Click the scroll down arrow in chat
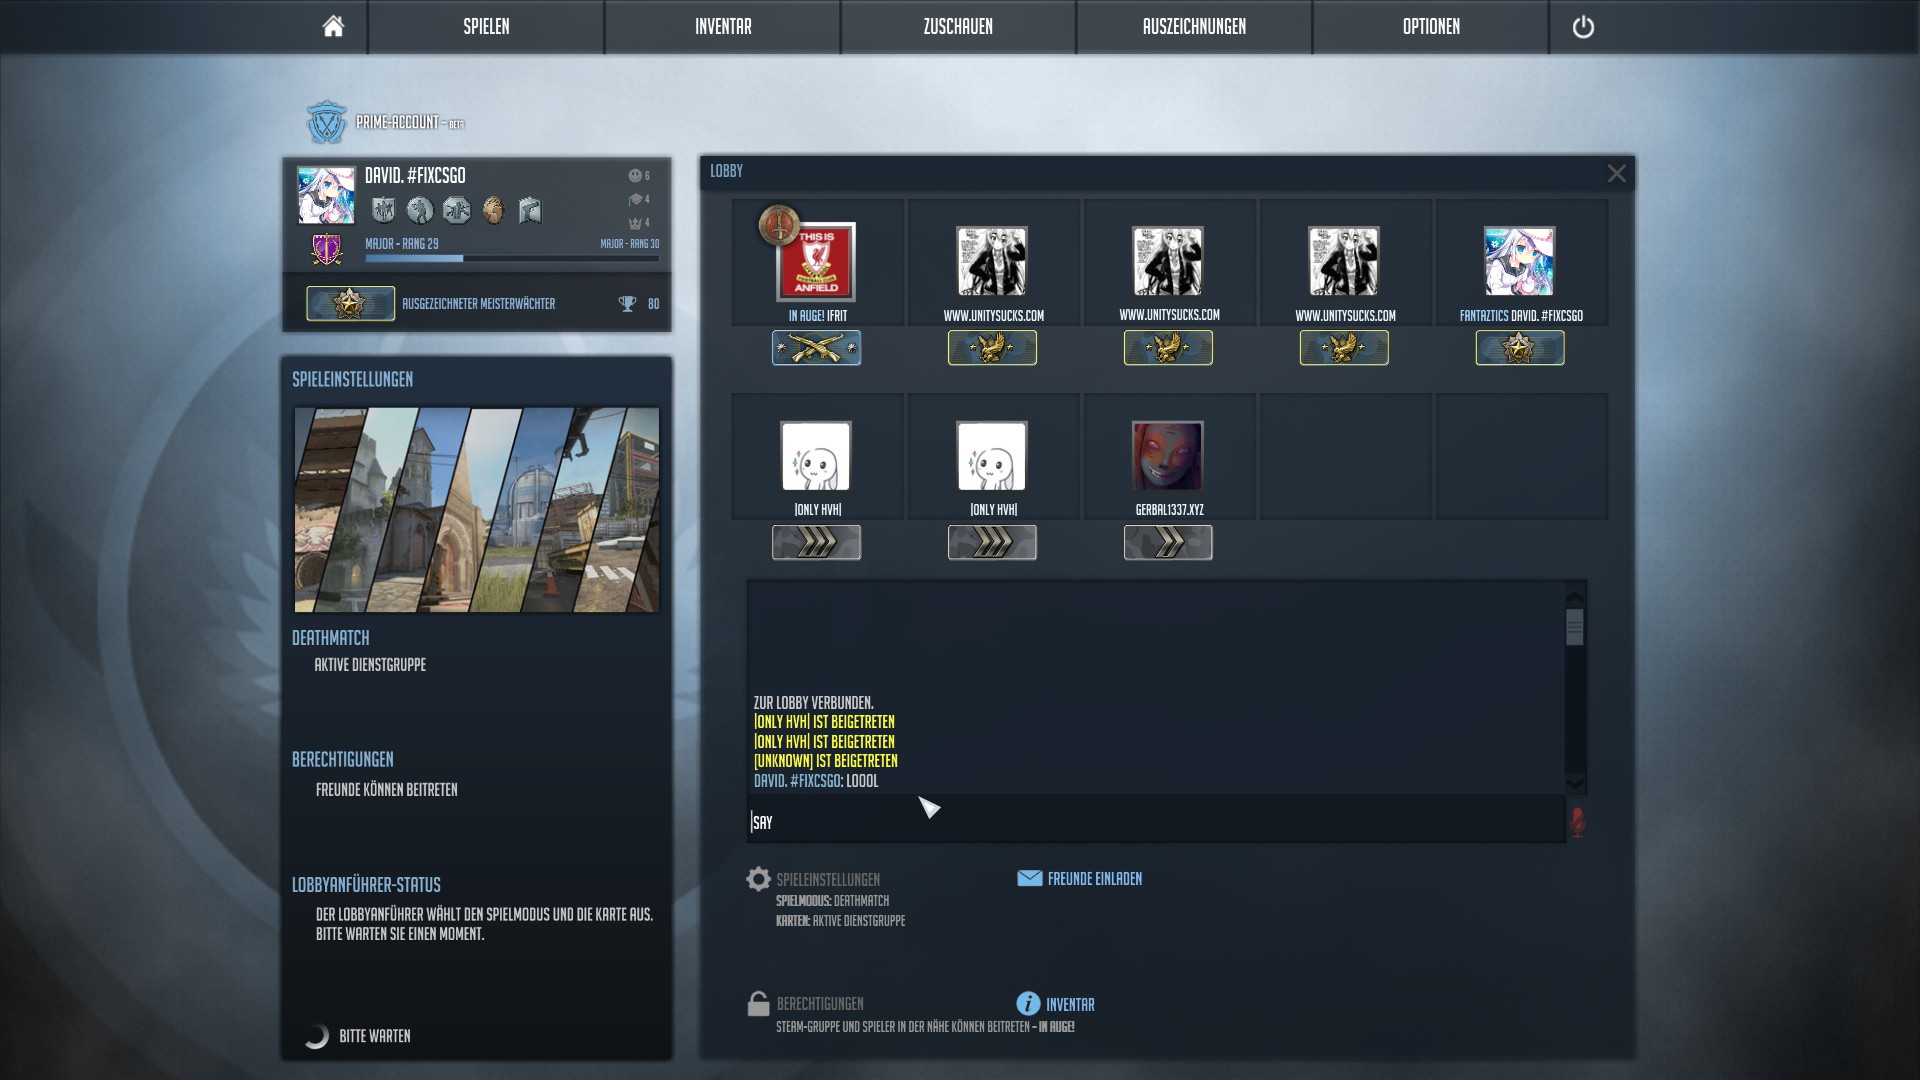Screen dimensions: 1920x1080 pos(1575,783)
